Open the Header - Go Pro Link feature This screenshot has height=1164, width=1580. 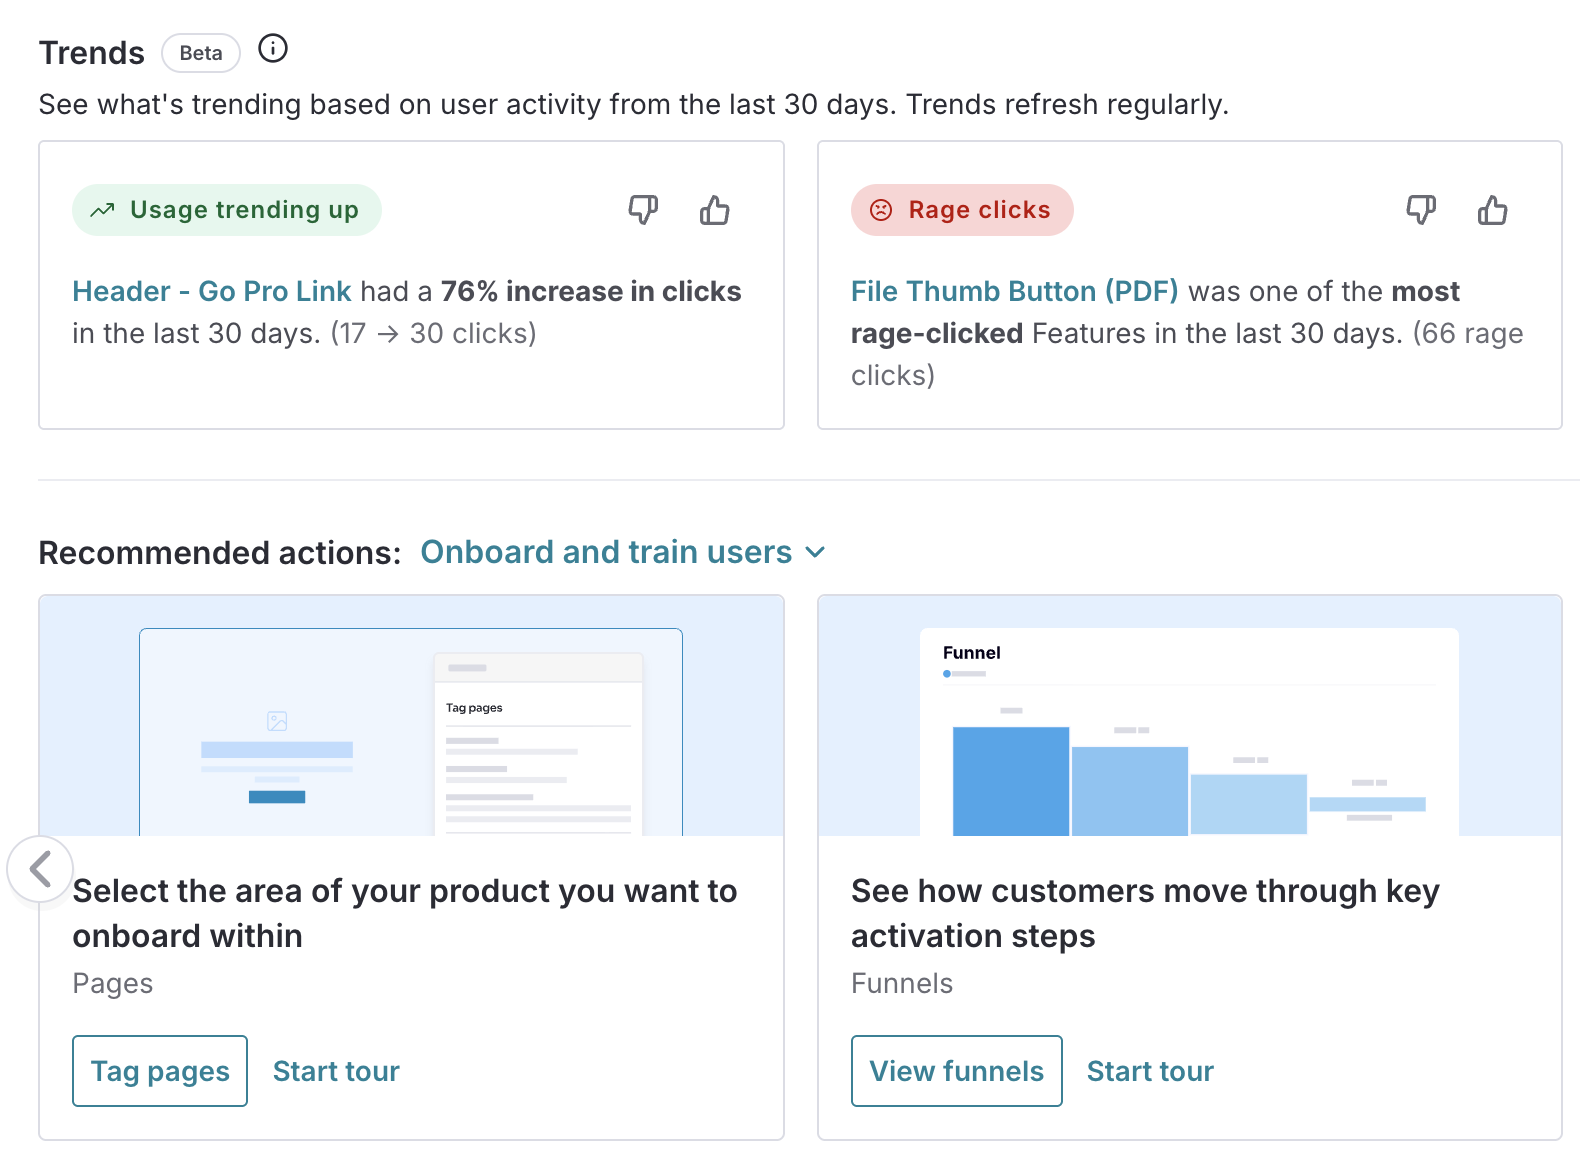click(x=212, y=291)
